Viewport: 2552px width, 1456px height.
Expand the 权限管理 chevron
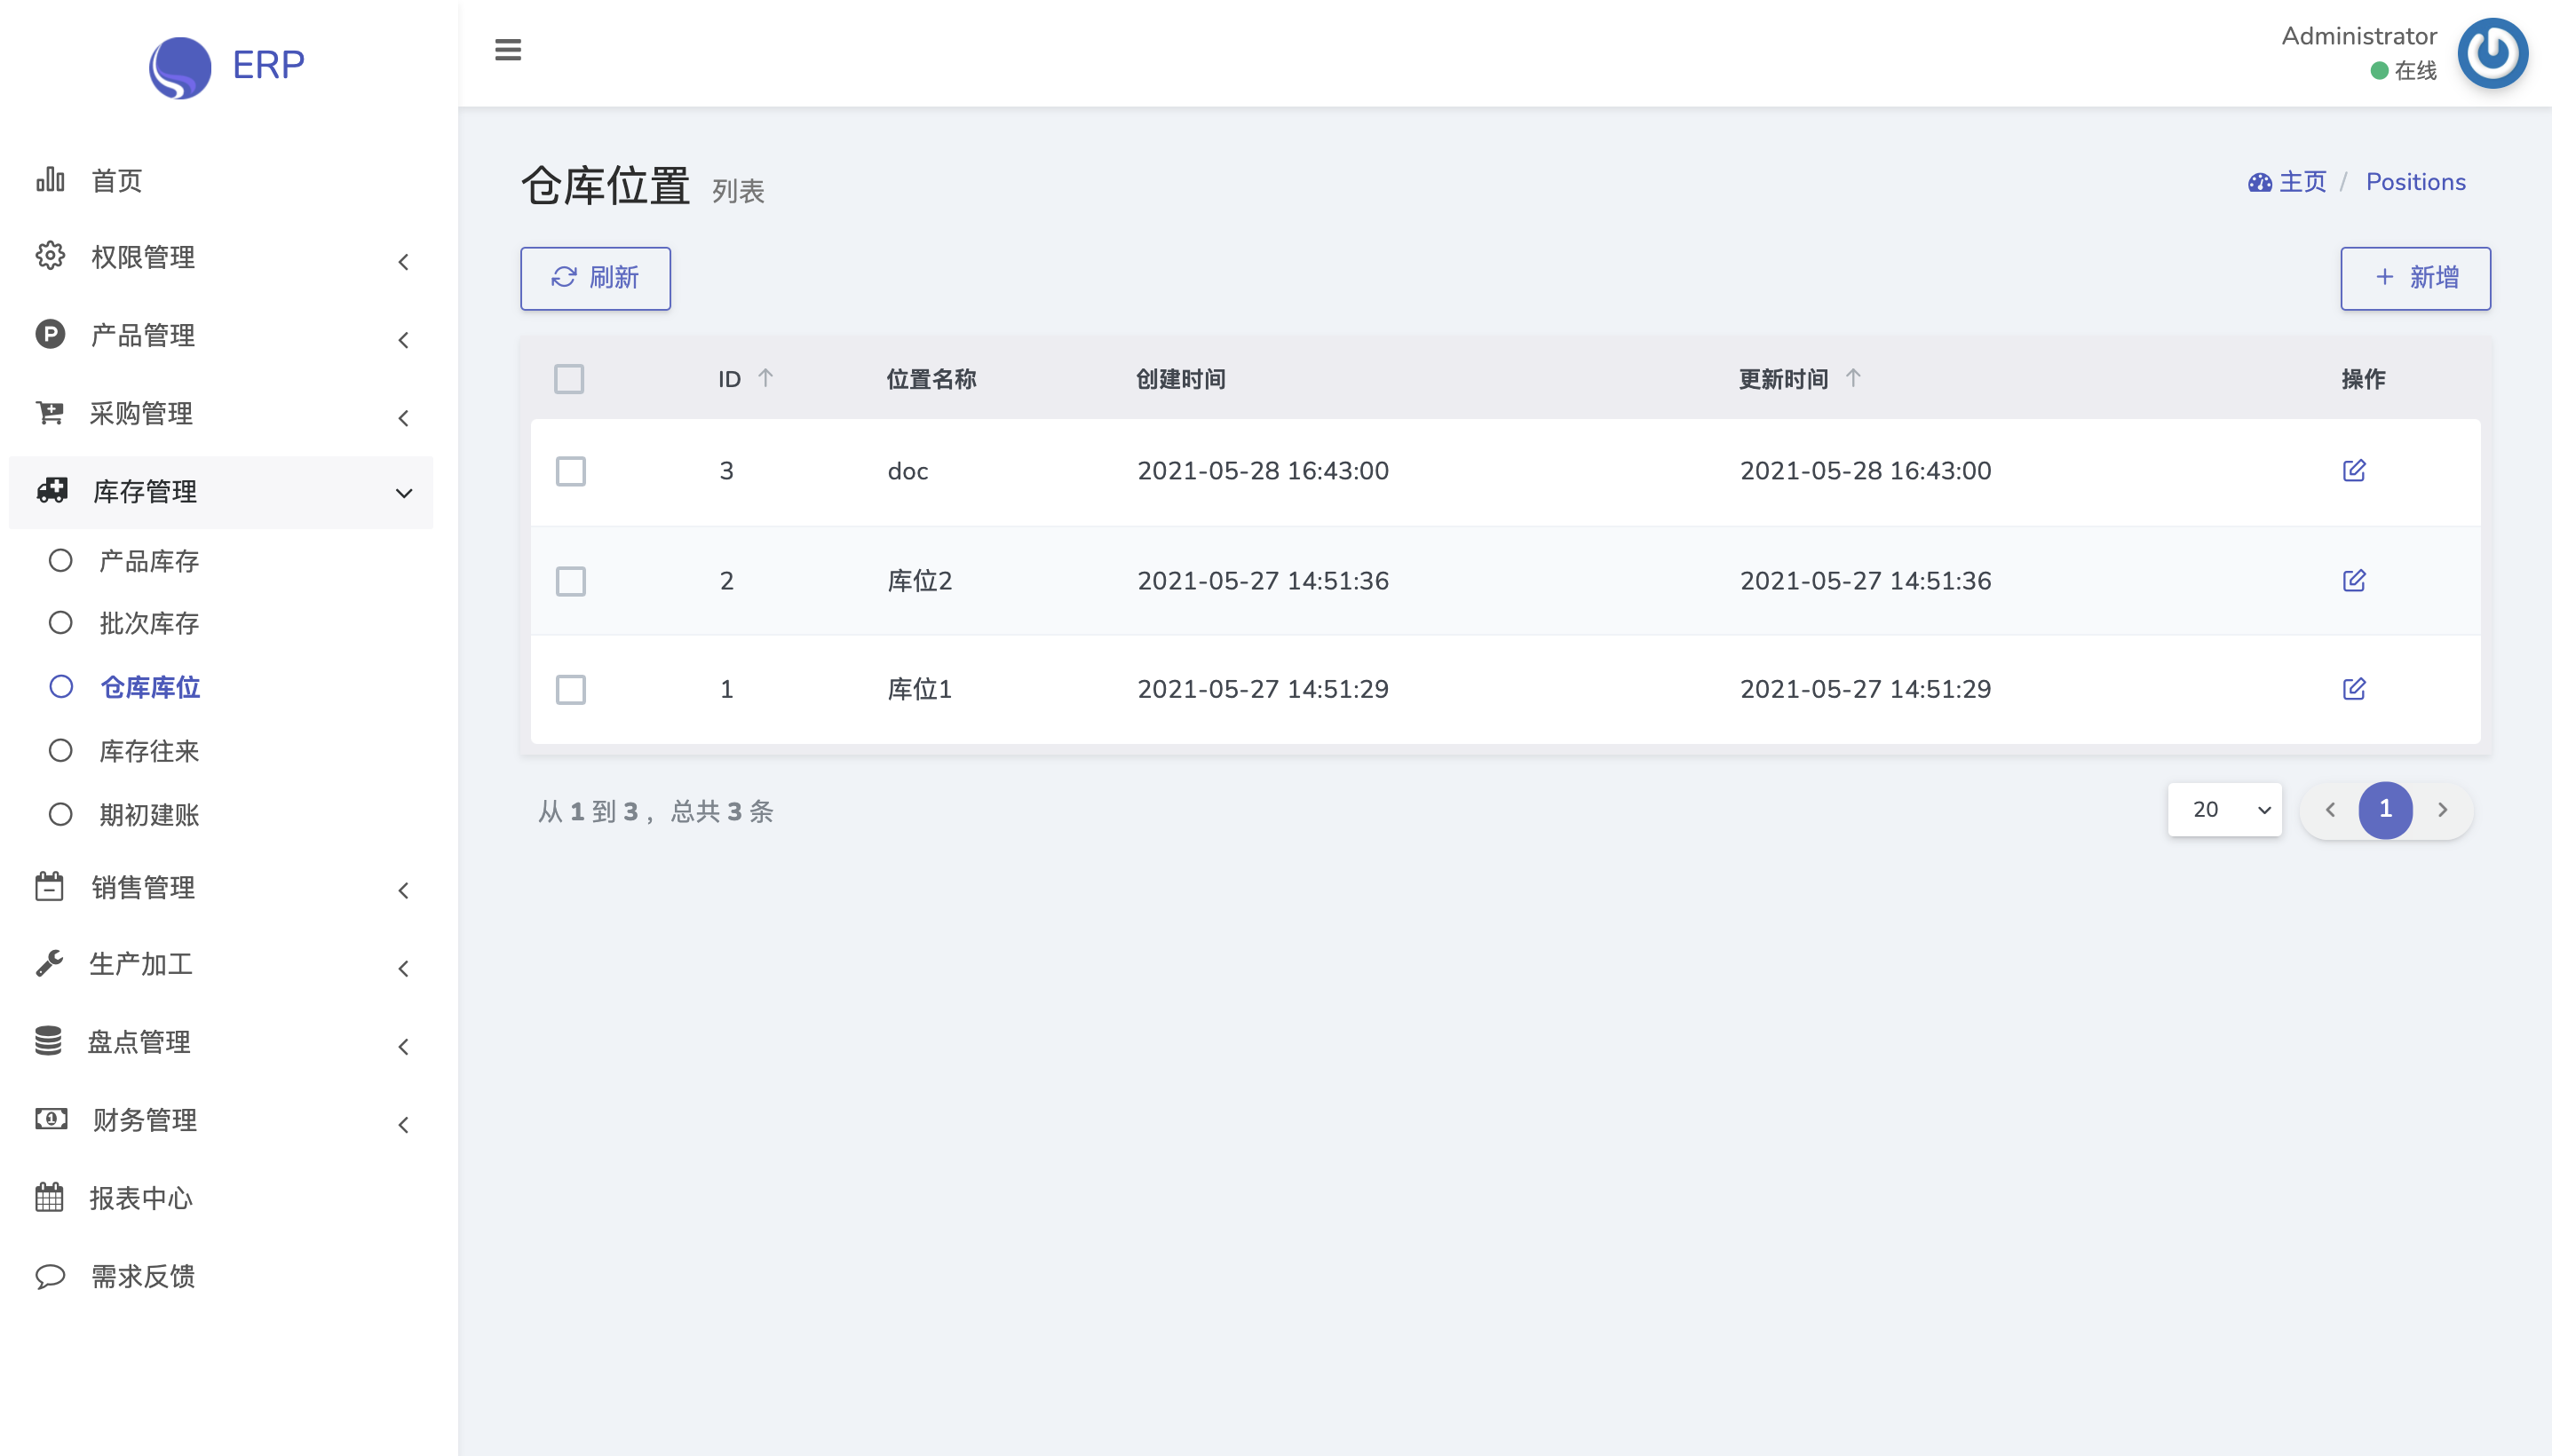(403, 262)
